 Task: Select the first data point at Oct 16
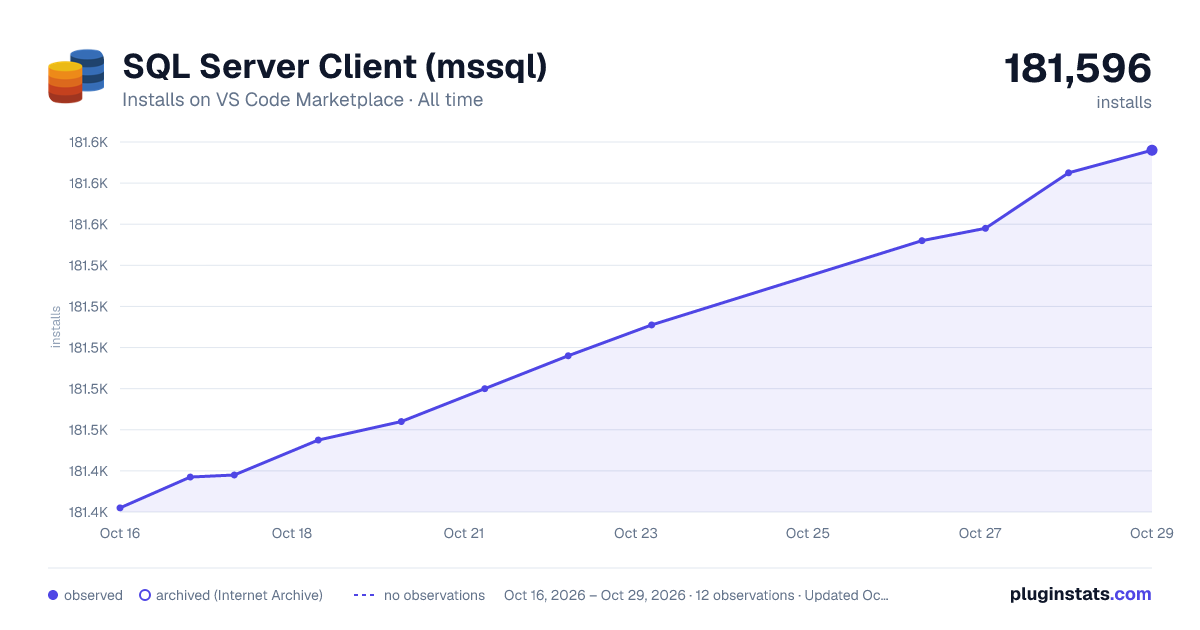pyautogui.click(x=120, y=508)
